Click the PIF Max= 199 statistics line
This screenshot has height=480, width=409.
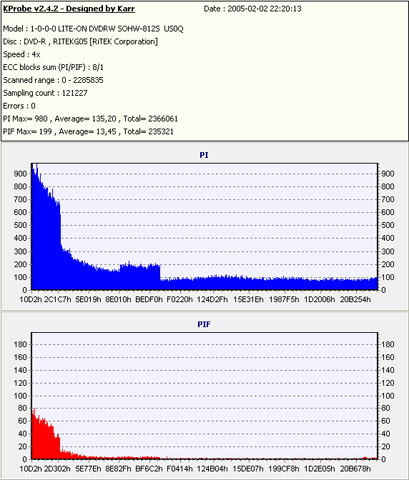coord(88,132)
